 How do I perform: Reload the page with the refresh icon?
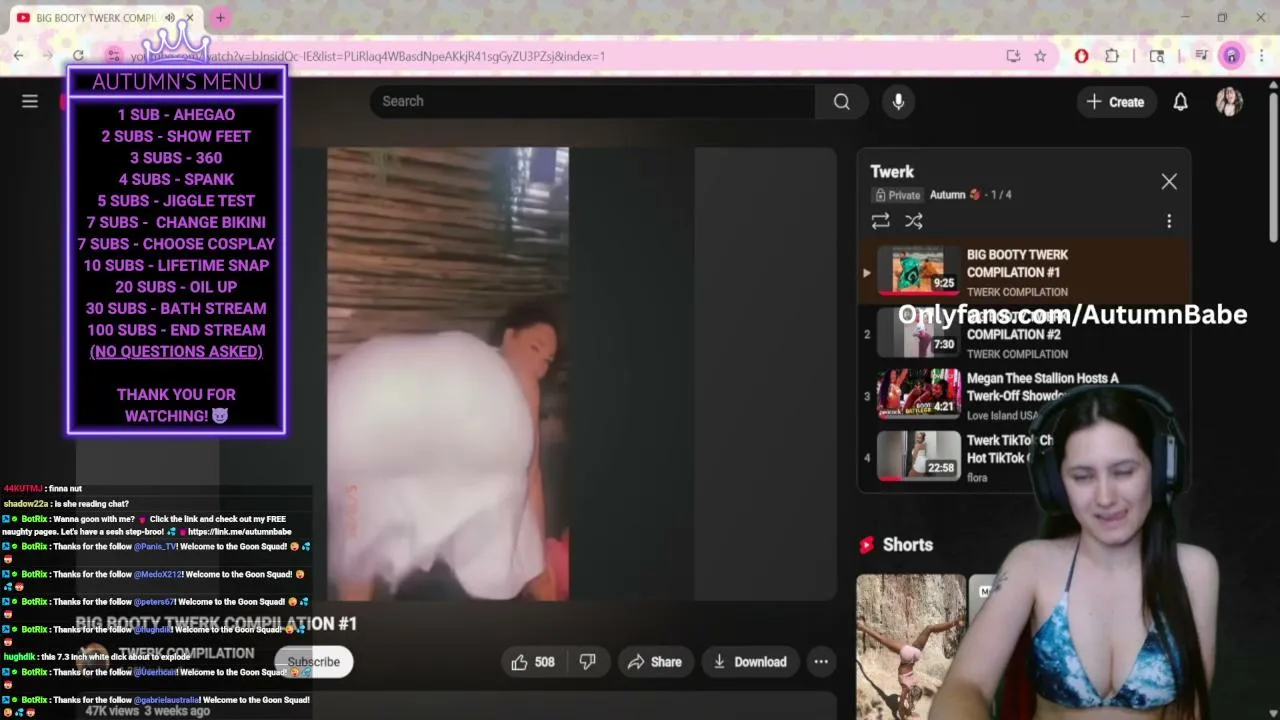coord(78,56)
